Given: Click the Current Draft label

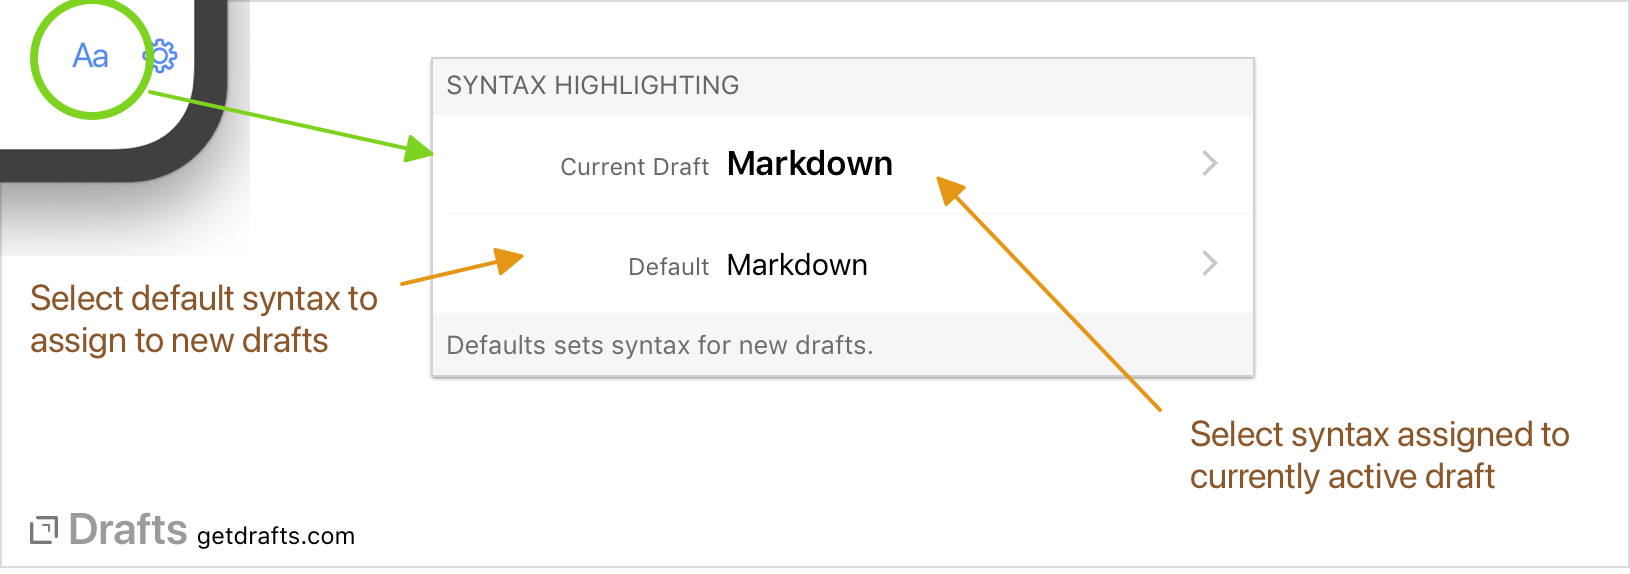Looking at the screenshot, I should 634,167.
